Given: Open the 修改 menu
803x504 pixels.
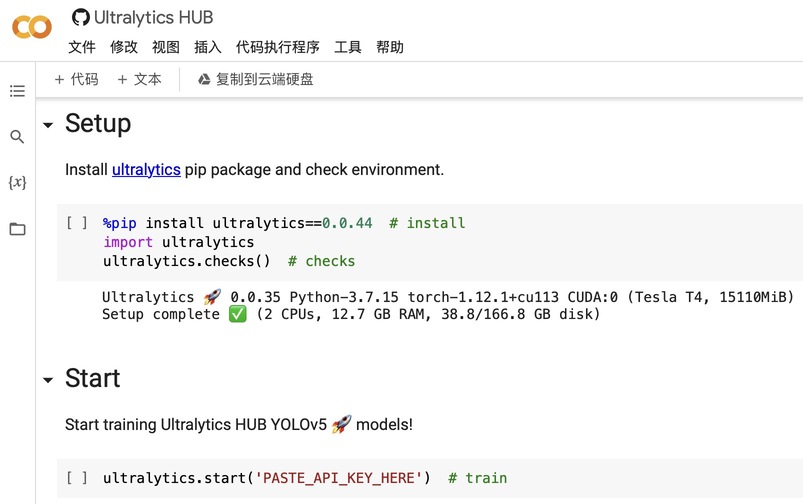Looking at the screenshot, I should pyautogui.click(x=124, y=47).
